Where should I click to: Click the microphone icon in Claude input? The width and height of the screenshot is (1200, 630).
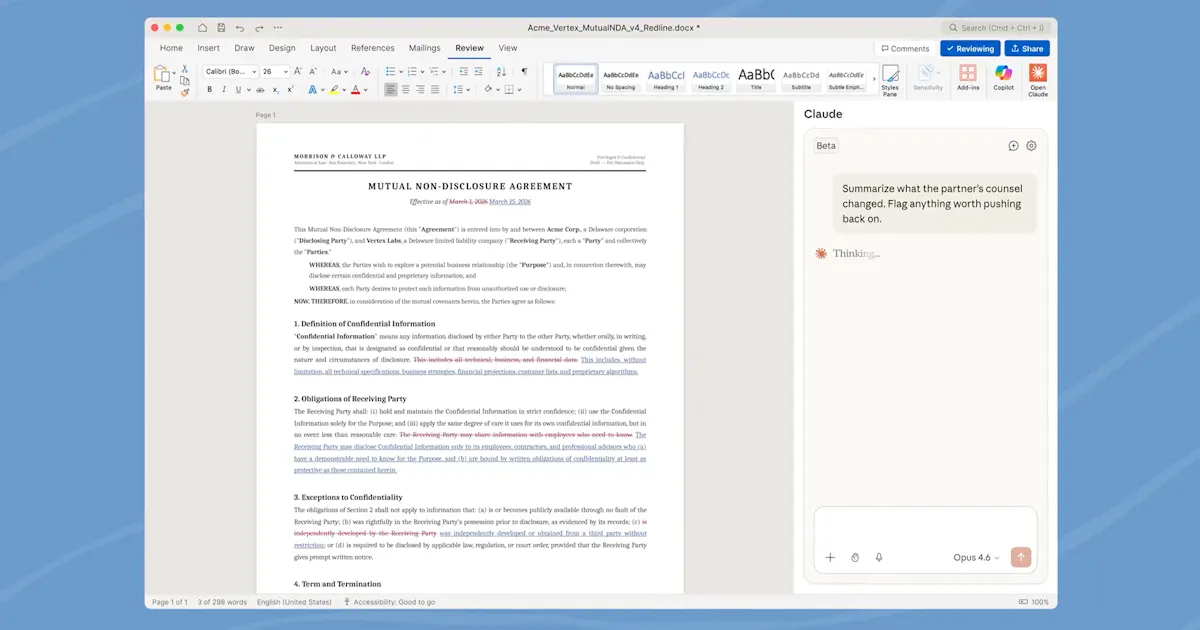(879, 557)
